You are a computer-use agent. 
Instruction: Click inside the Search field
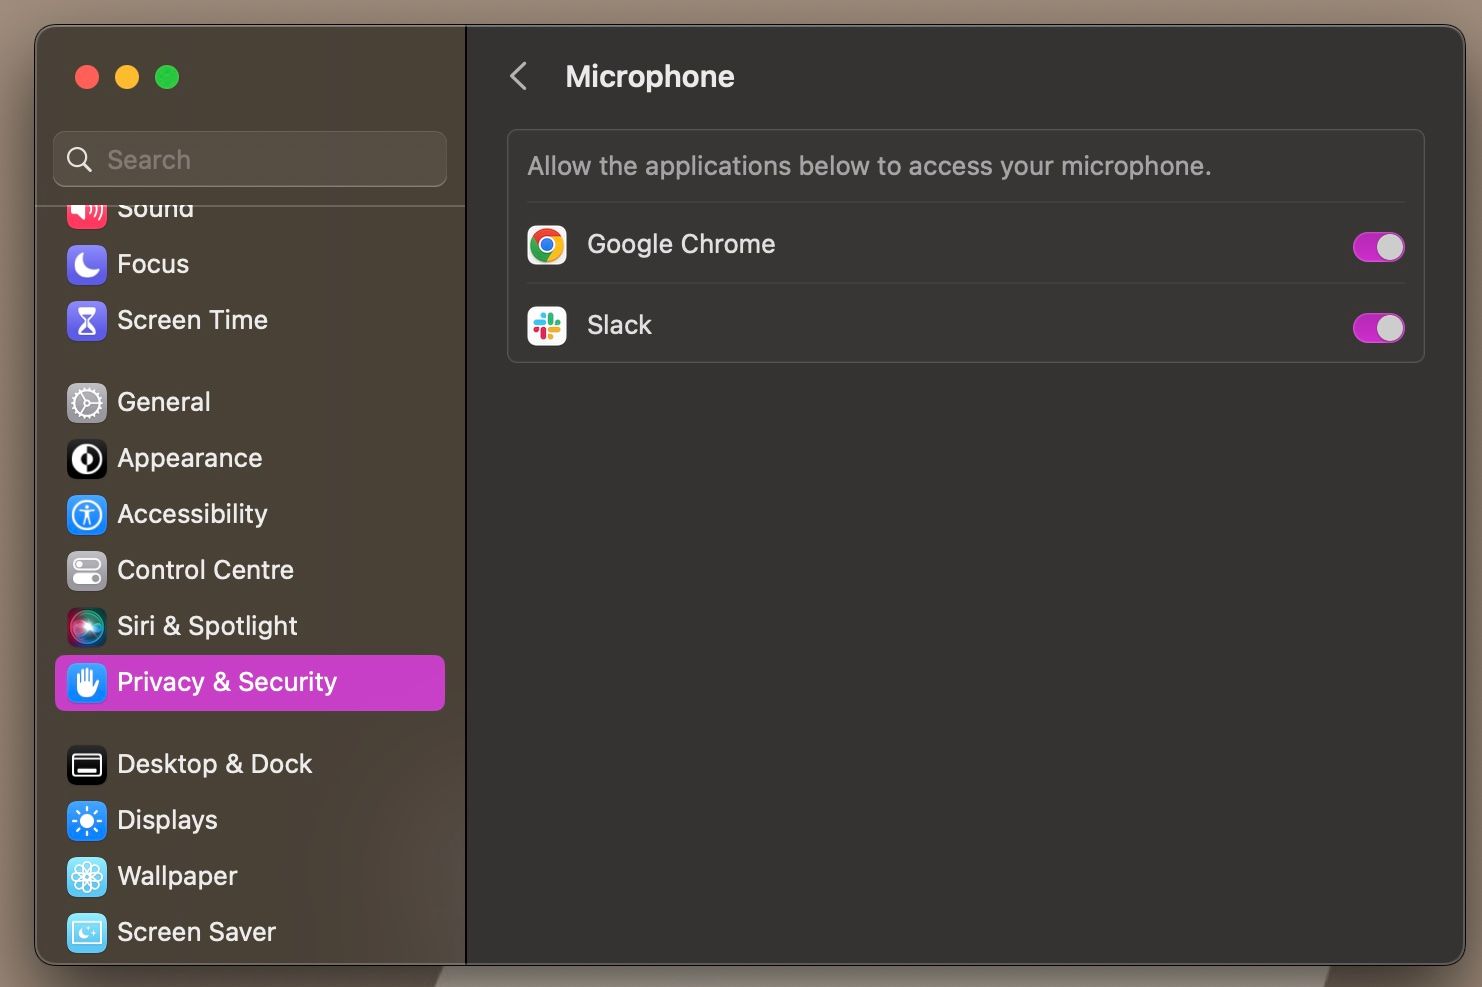pos(249,159)
